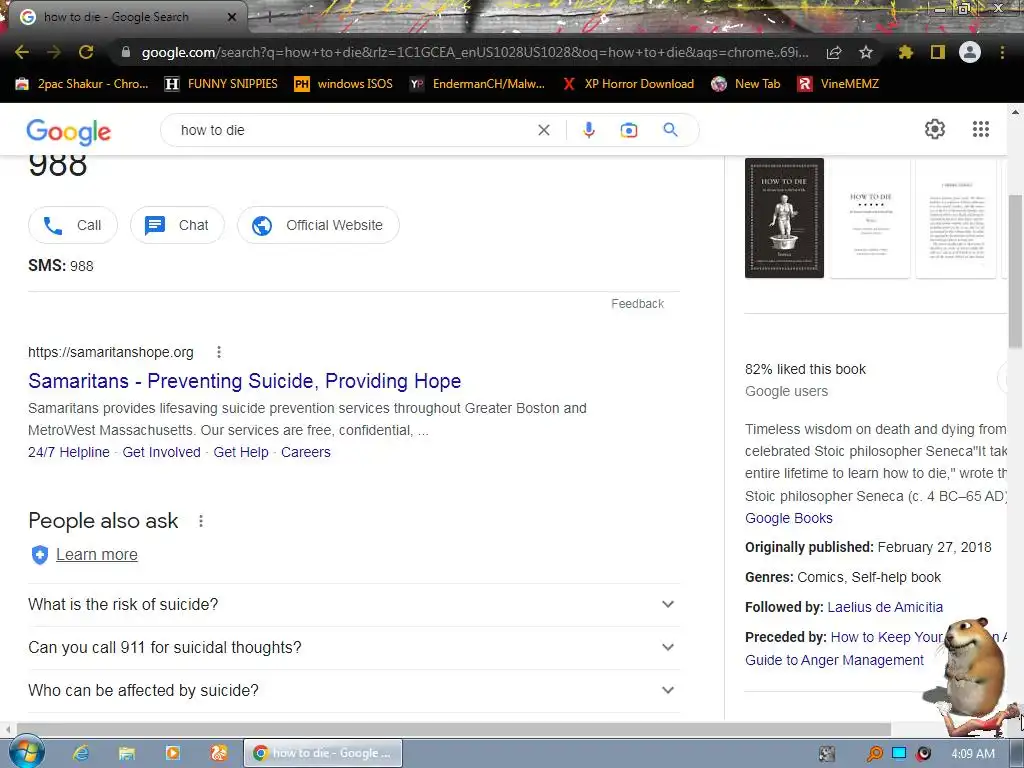This screenshot has height=768, width=1024.
Task: Open the People also ask options menu
Action: pos(201,521)
